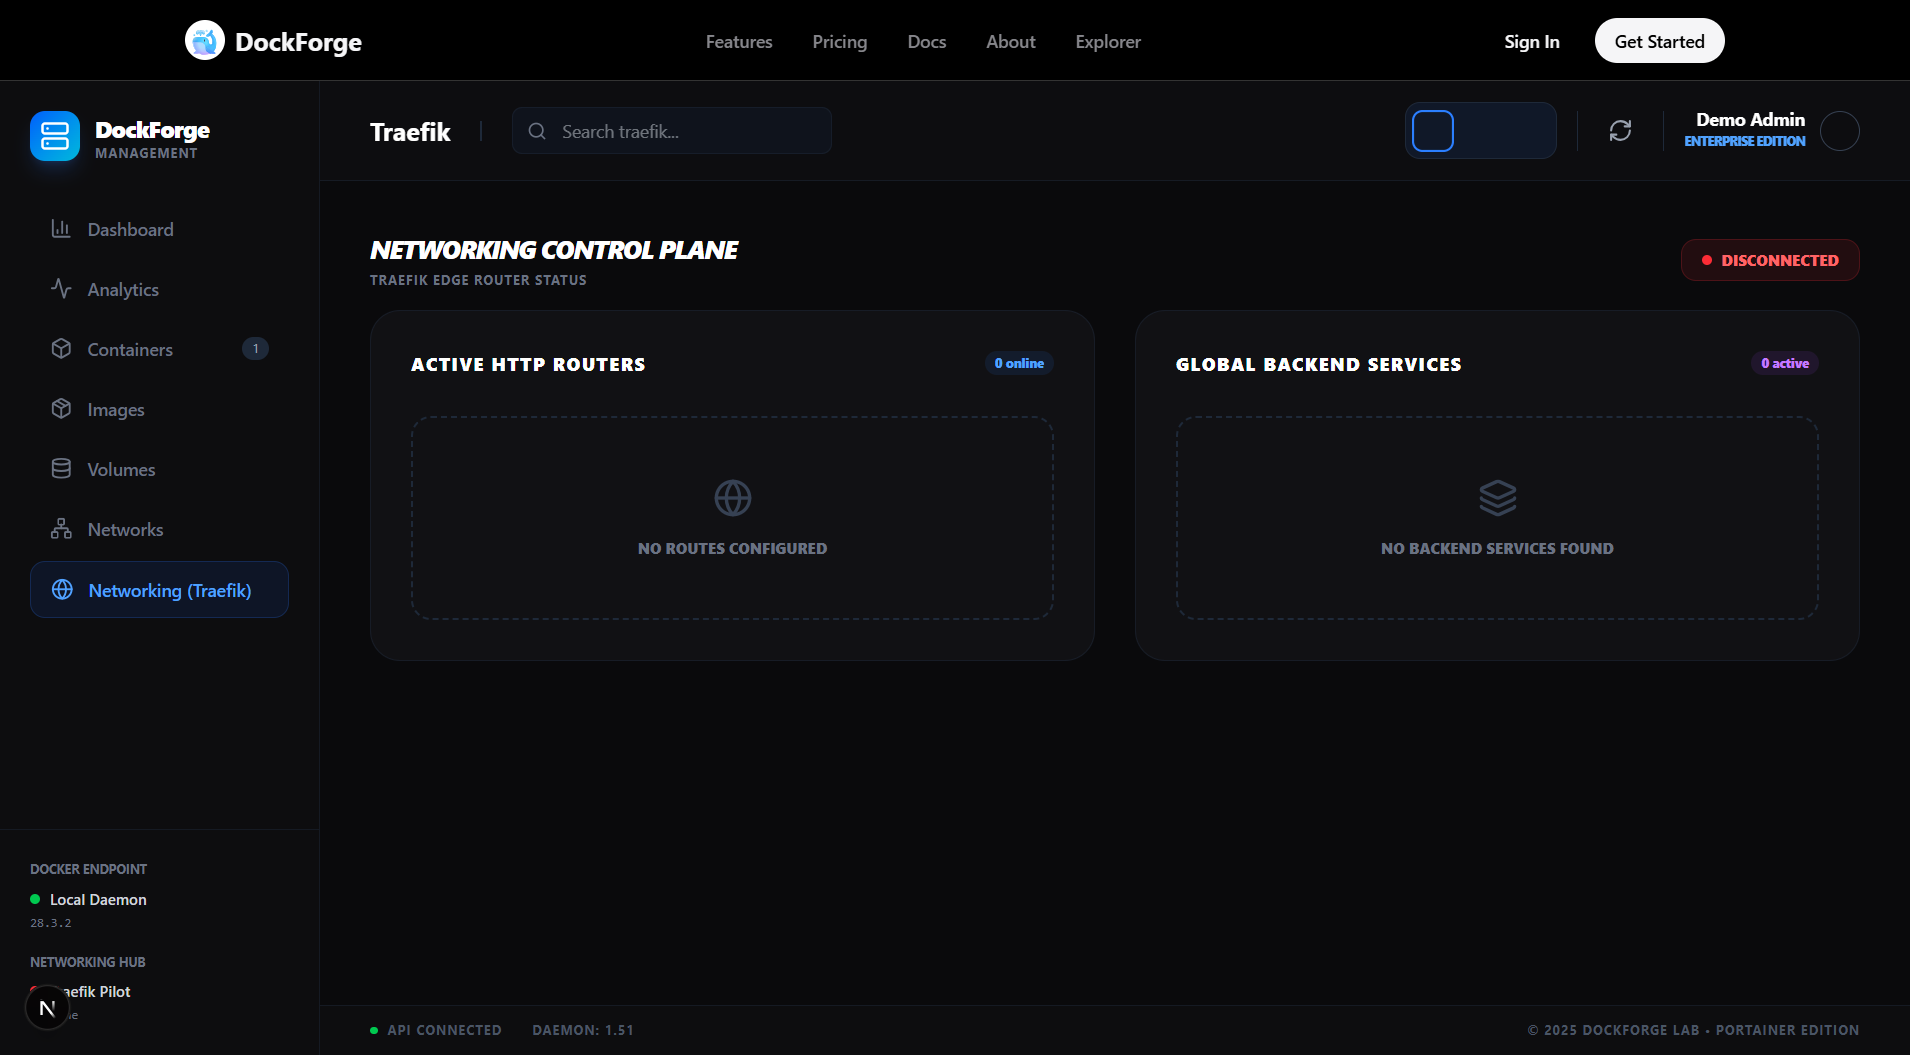Select the Volumes stacked-disk icon
The width and height of the screenshot is (1910, 1055).
coord(61,468)
